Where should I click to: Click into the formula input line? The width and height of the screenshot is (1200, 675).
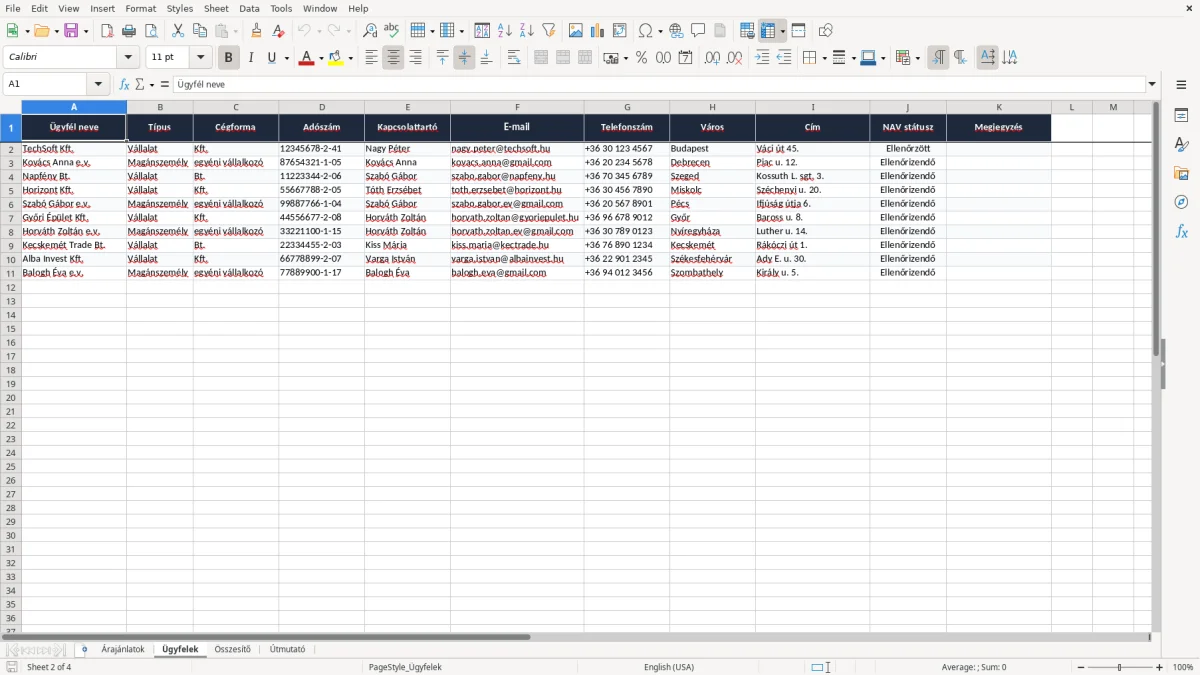point(658,85)
